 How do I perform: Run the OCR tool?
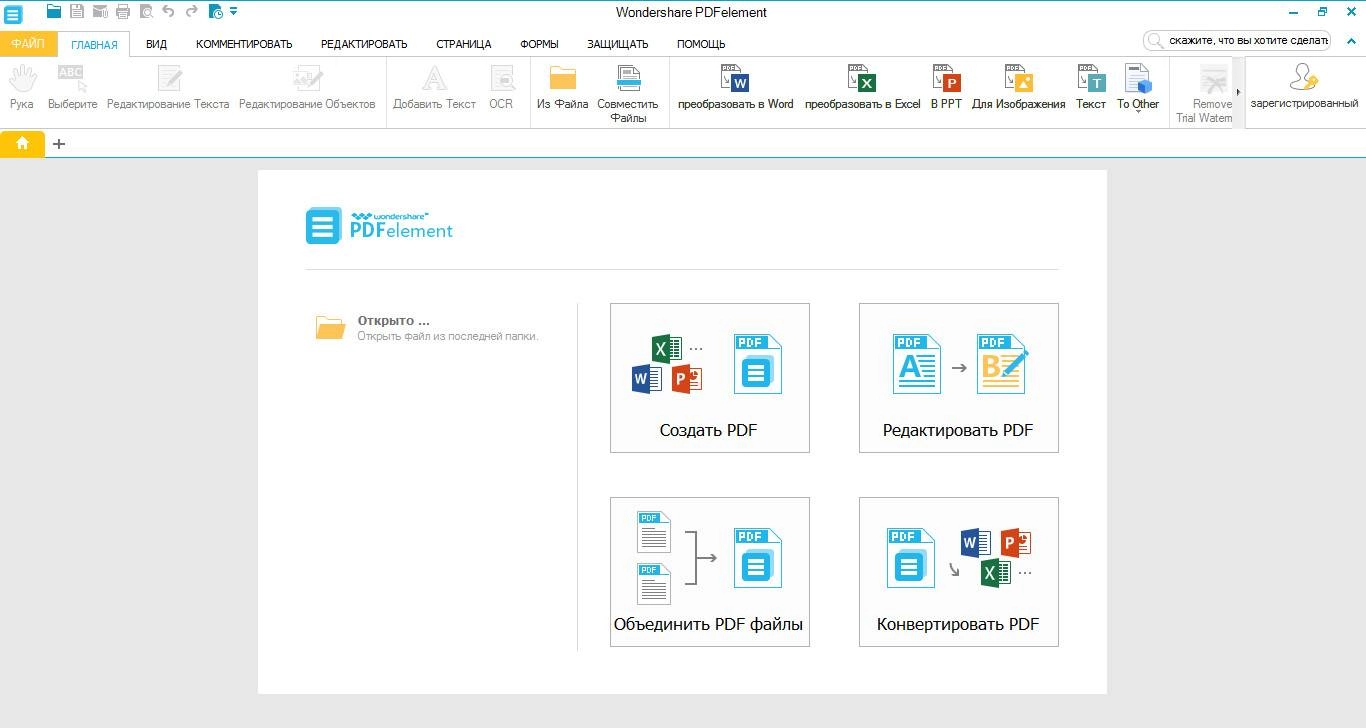coord(501,87)
